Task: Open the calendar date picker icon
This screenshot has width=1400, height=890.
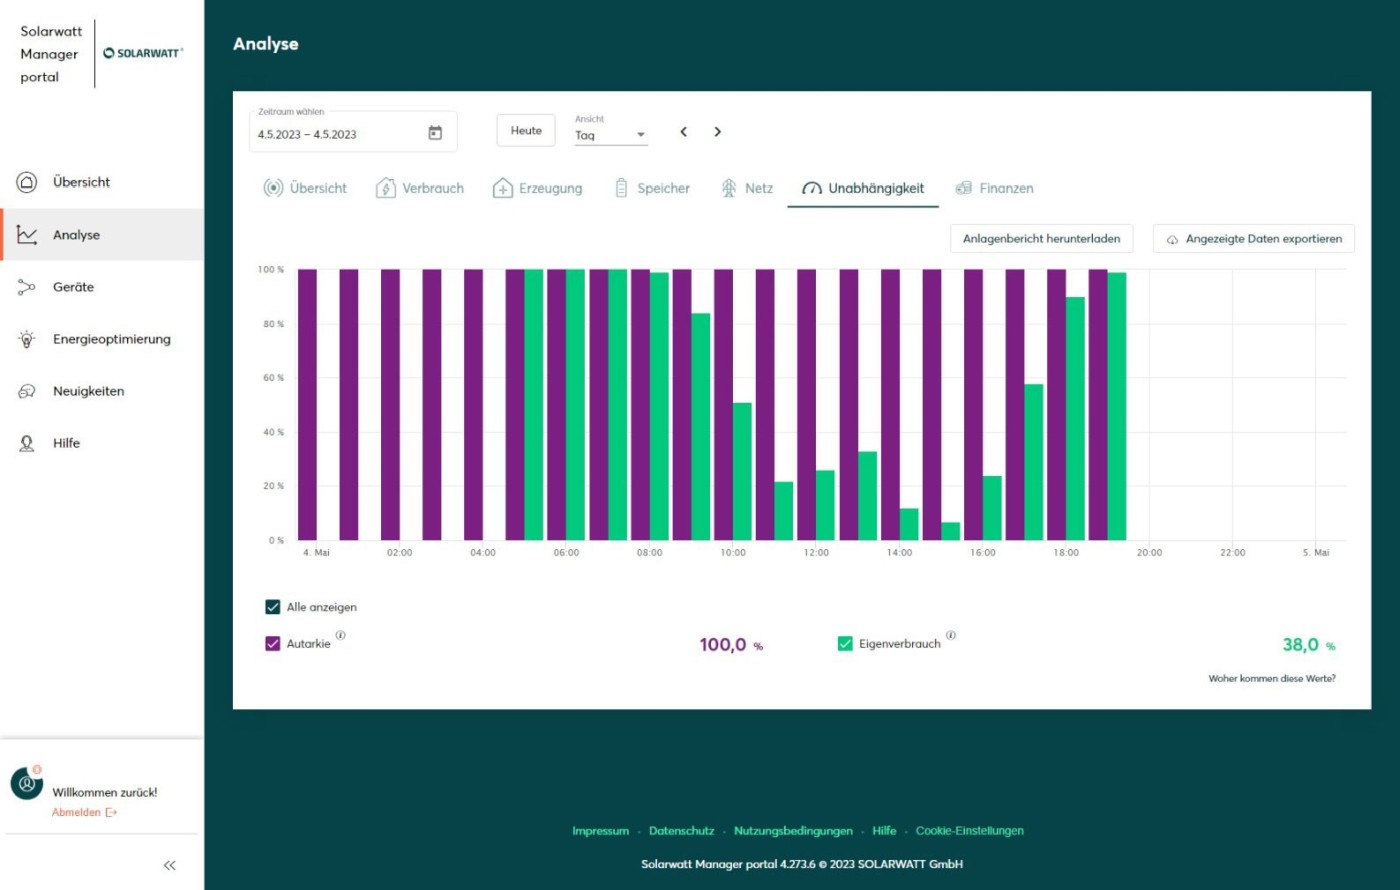Action: point(435,133)
